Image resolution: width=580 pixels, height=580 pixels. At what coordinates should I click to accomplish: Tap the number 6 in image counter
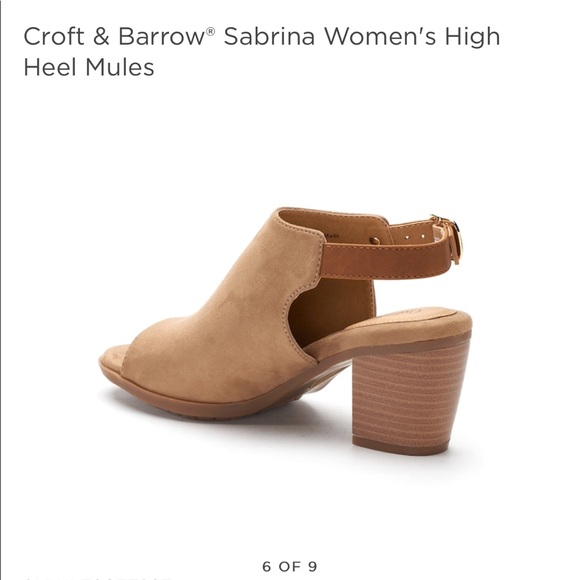[x=267, y=566]
